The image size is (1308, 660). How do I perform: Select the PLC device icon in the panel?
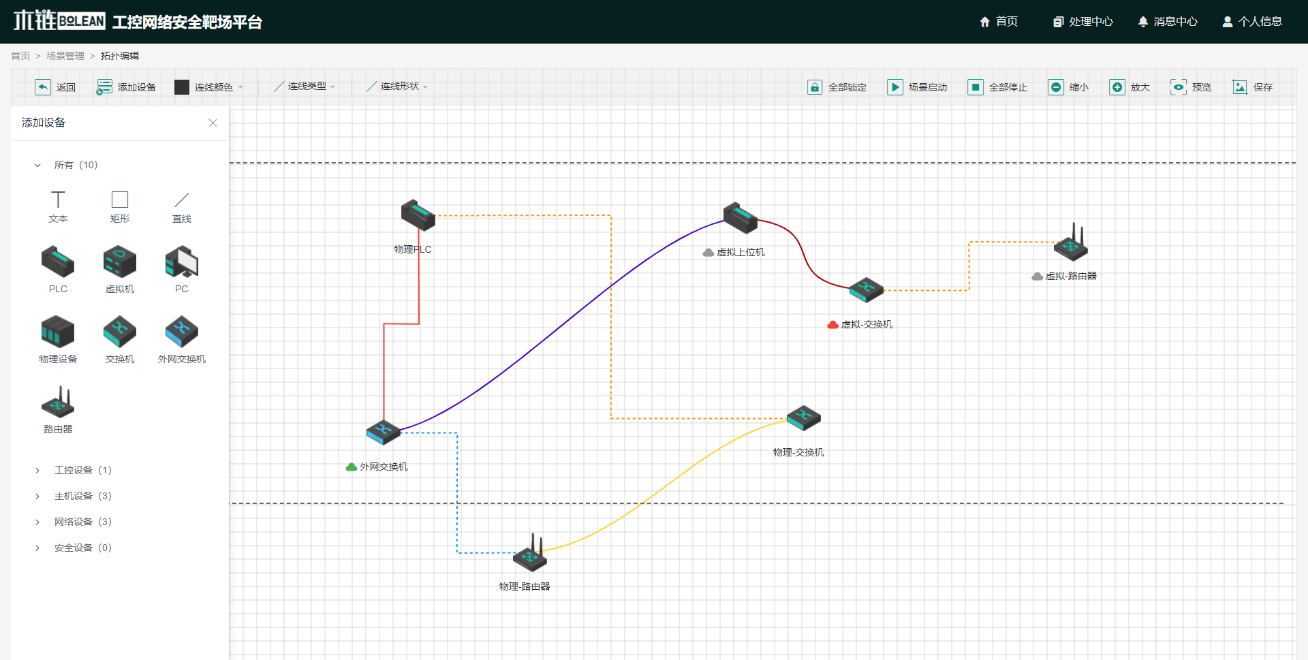point(58,263)
